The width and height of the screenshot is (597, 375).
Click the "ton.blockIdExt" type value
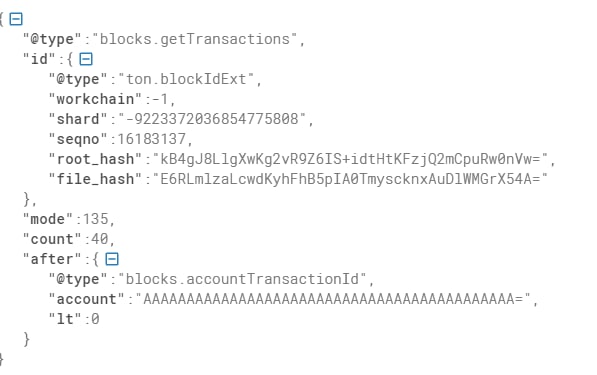coord(186,79)
